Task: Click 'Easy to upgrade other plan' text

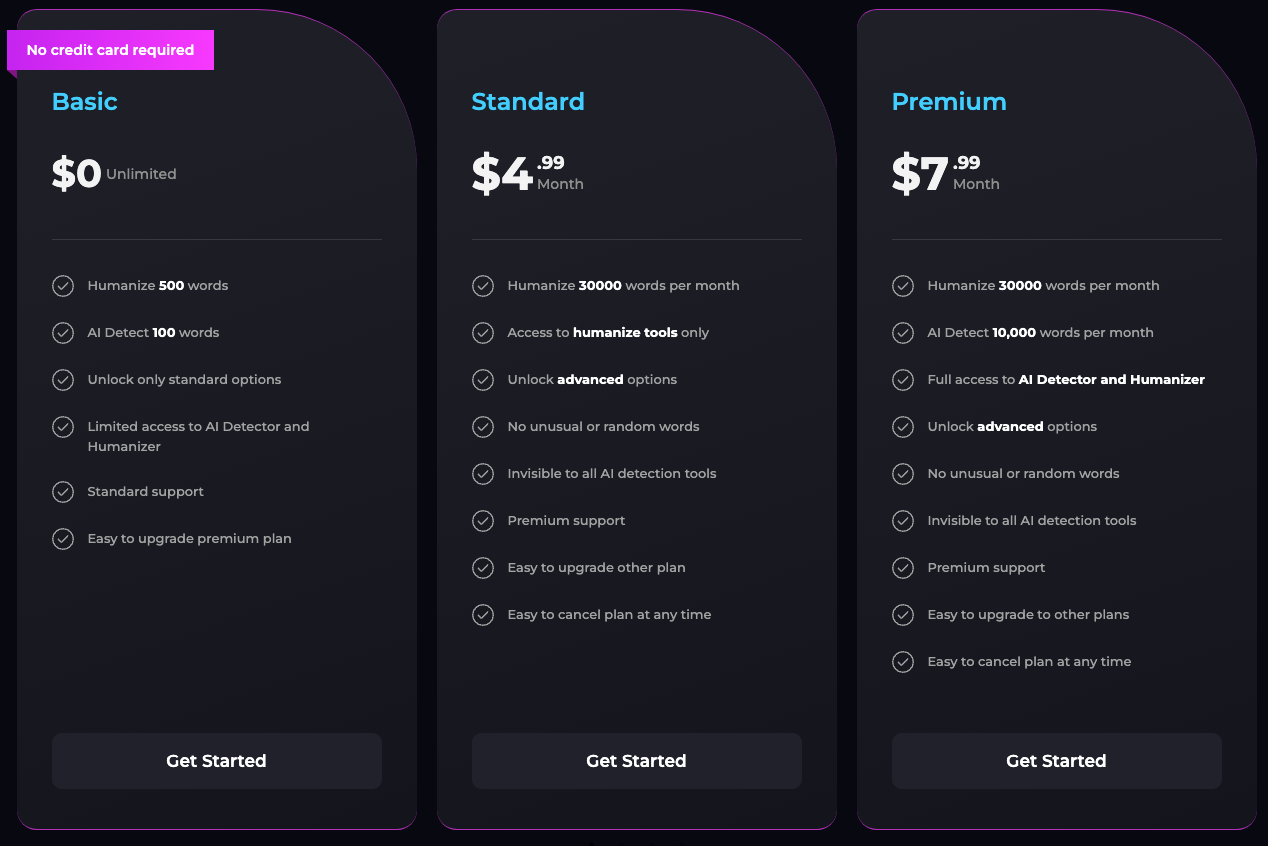Action: [596, 568]
